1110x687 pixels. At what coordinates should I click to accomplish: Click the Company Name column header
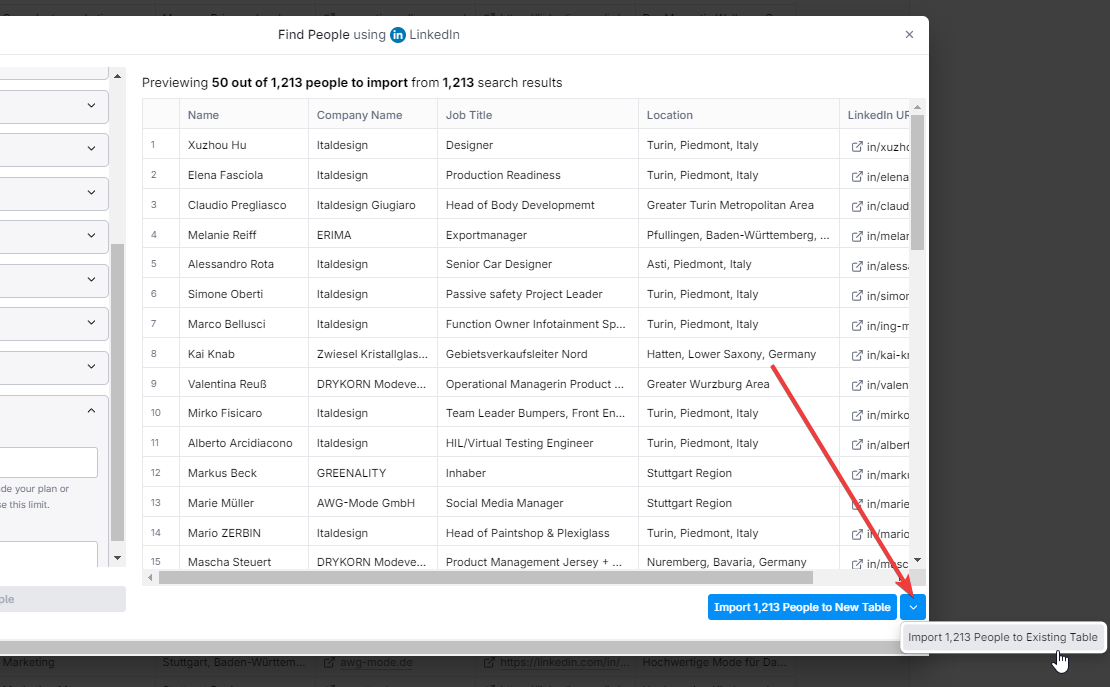click(x=360, y=115)
